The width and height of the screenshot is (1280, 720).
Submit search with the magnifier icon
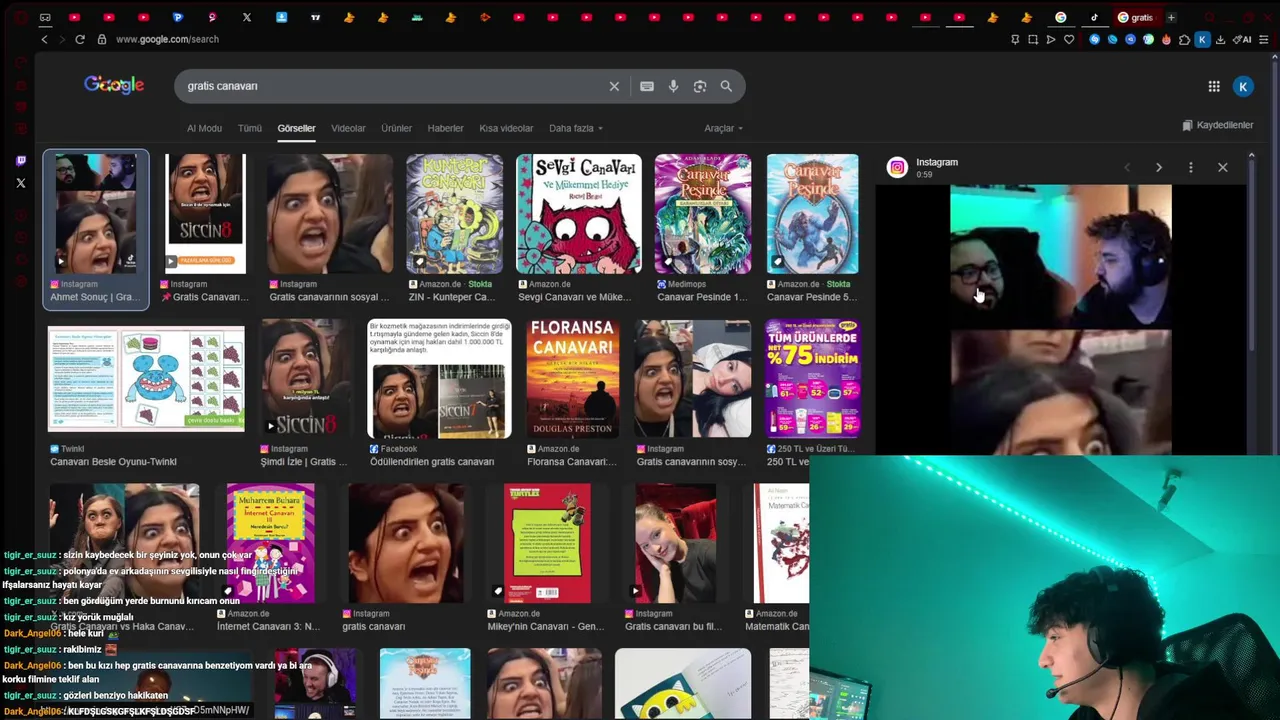pyautogui.click(x=726, y=86)
